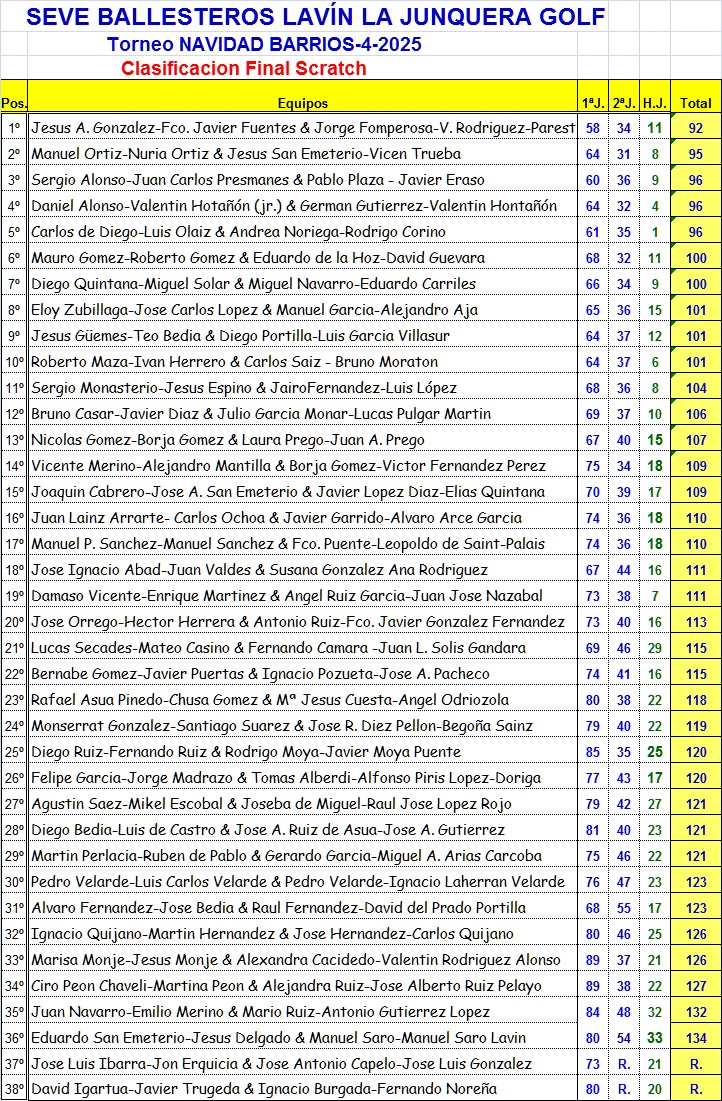Click position cell '38º'

[x=14, y=1089]
